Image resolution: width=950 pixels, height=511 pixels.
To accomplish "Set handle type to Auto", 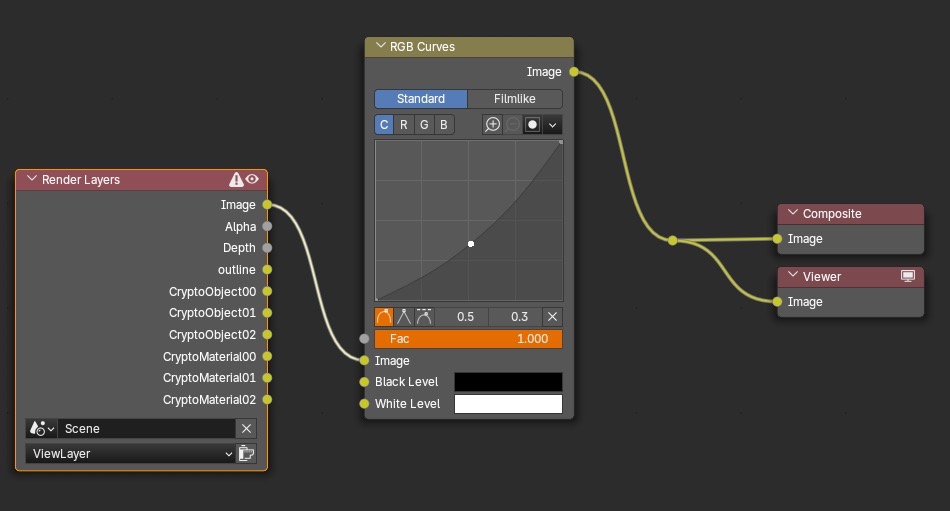I will point(384,316).
